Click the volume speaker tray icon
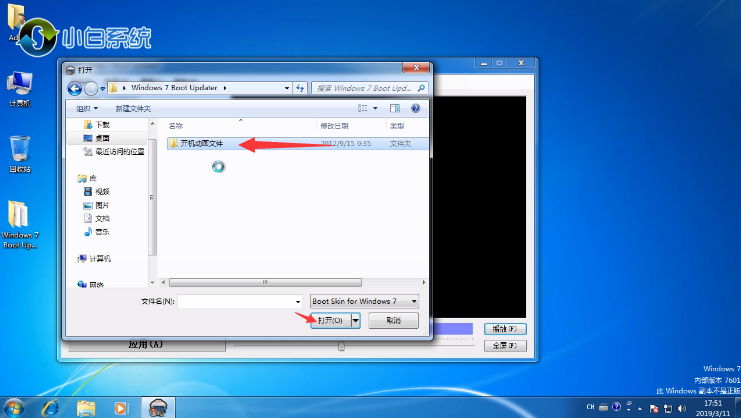Viewport: 741px width, 418px height. click(x=681, y=408)
